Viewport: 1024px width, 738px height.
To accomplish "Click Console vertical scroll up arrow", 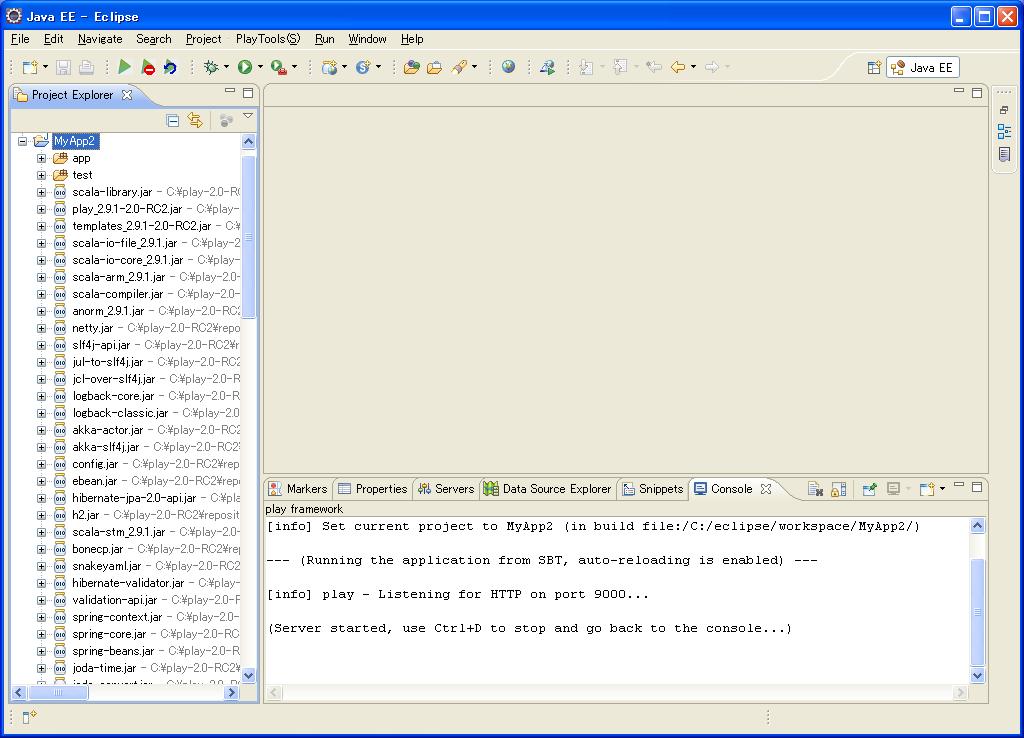I will 978,526.
